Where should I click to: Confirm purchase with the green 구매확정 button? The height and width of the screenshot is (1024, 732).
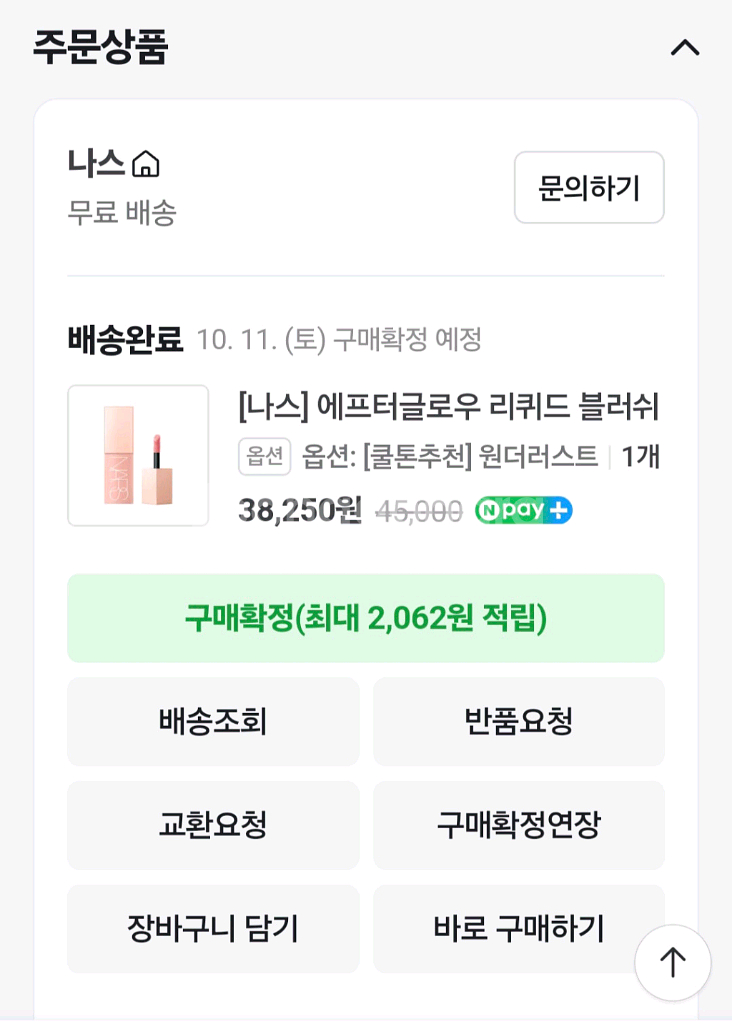click(x=366, y=618)
